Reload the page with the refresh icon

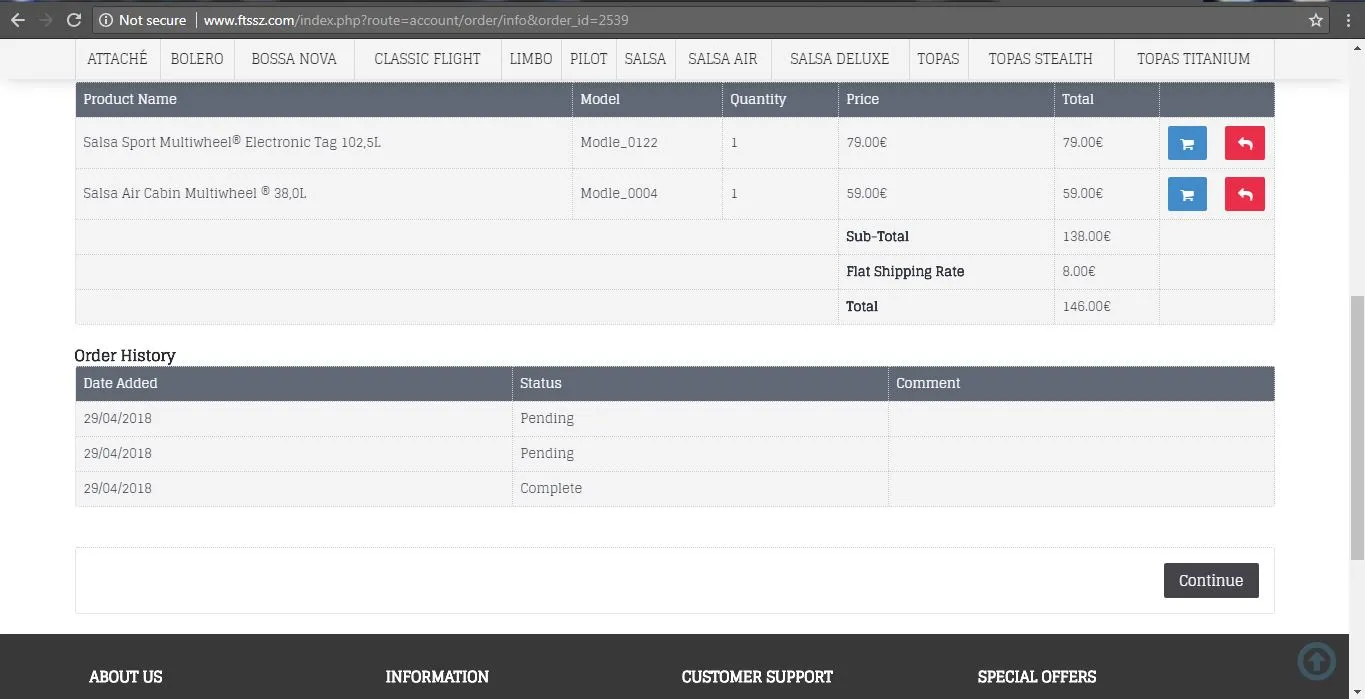tap(73, 20)
